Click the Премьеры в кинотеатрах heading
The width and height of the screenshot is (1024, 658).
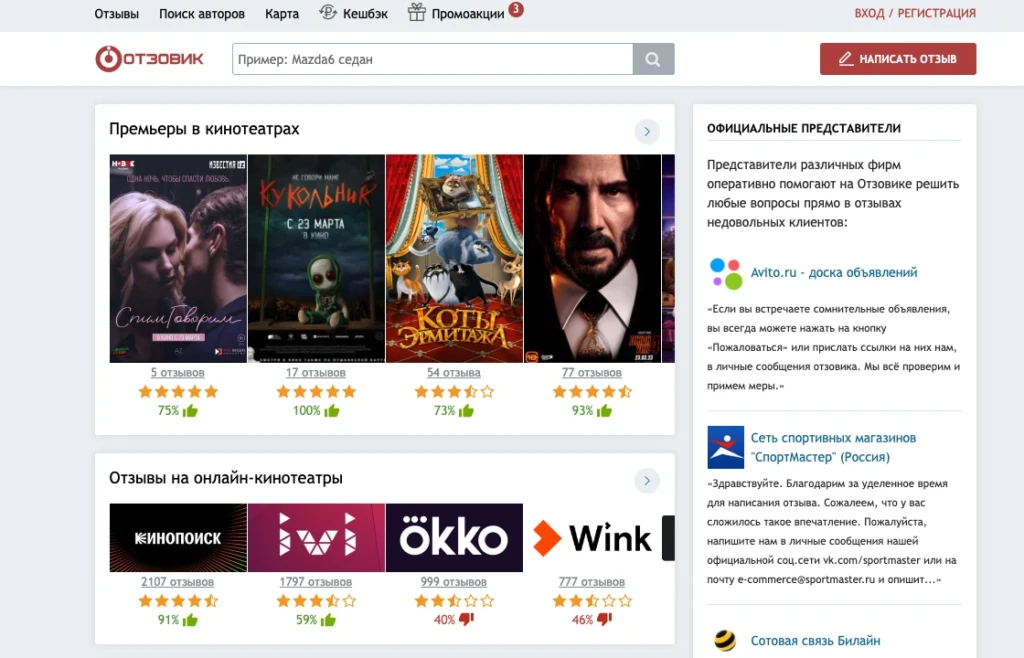[204, 129]
